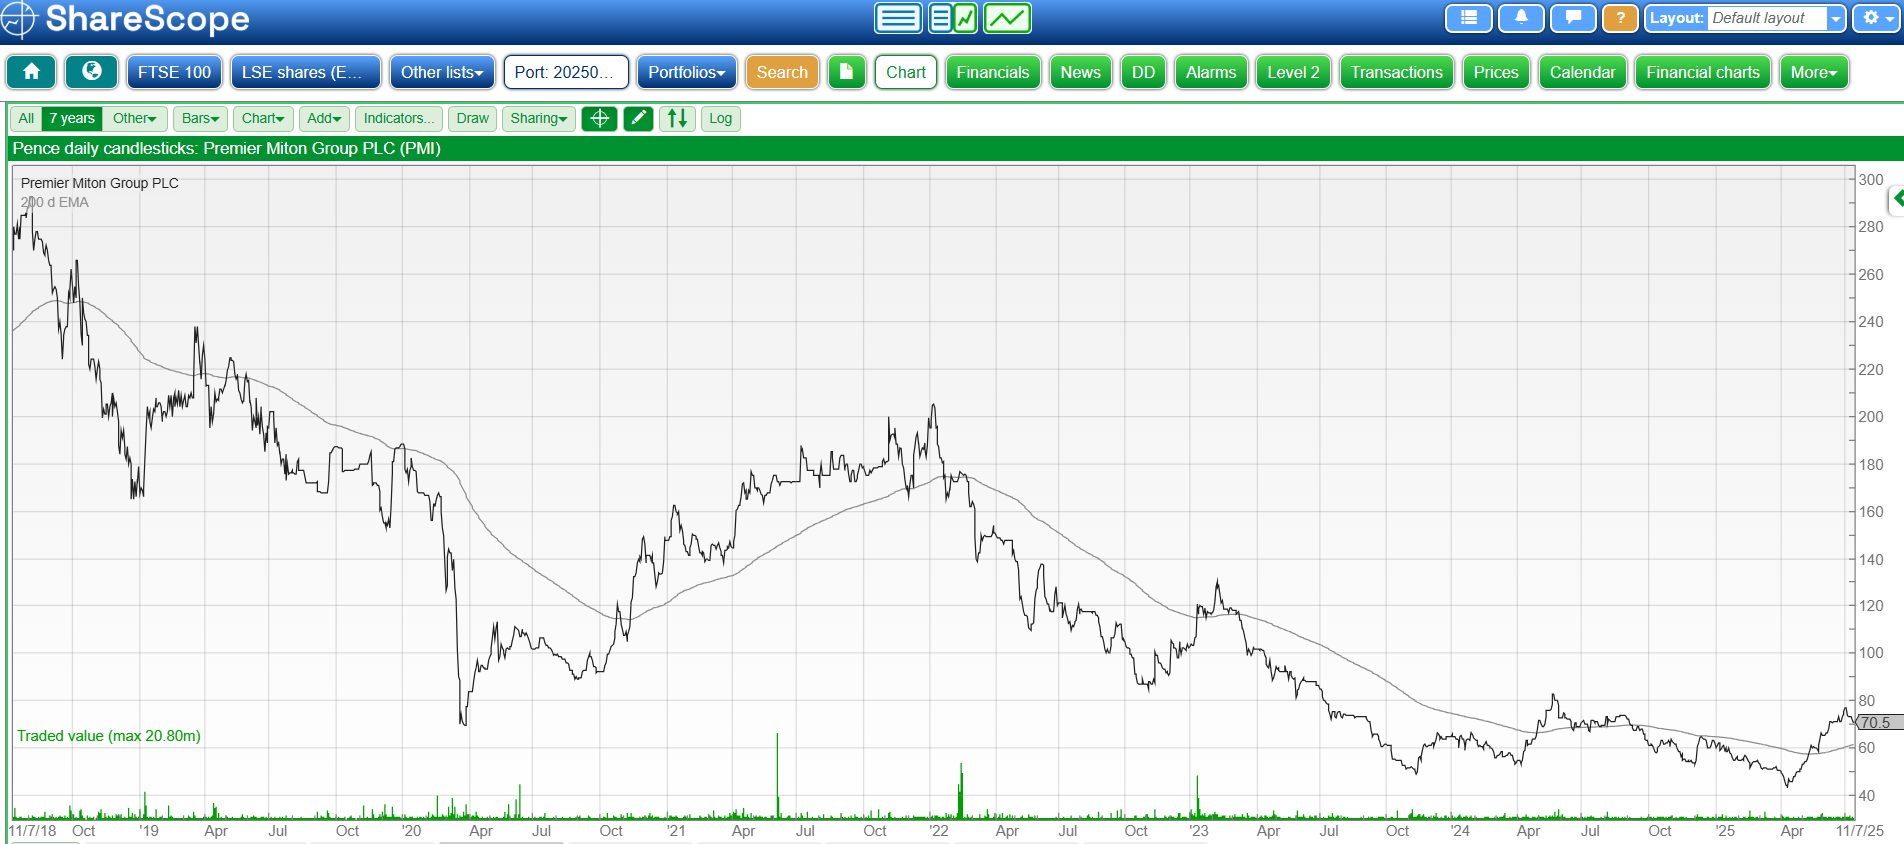1904x844 pixels.
Task: Open alerts bell notifications
Action: pyautogui.click(x=1521, y=18)
